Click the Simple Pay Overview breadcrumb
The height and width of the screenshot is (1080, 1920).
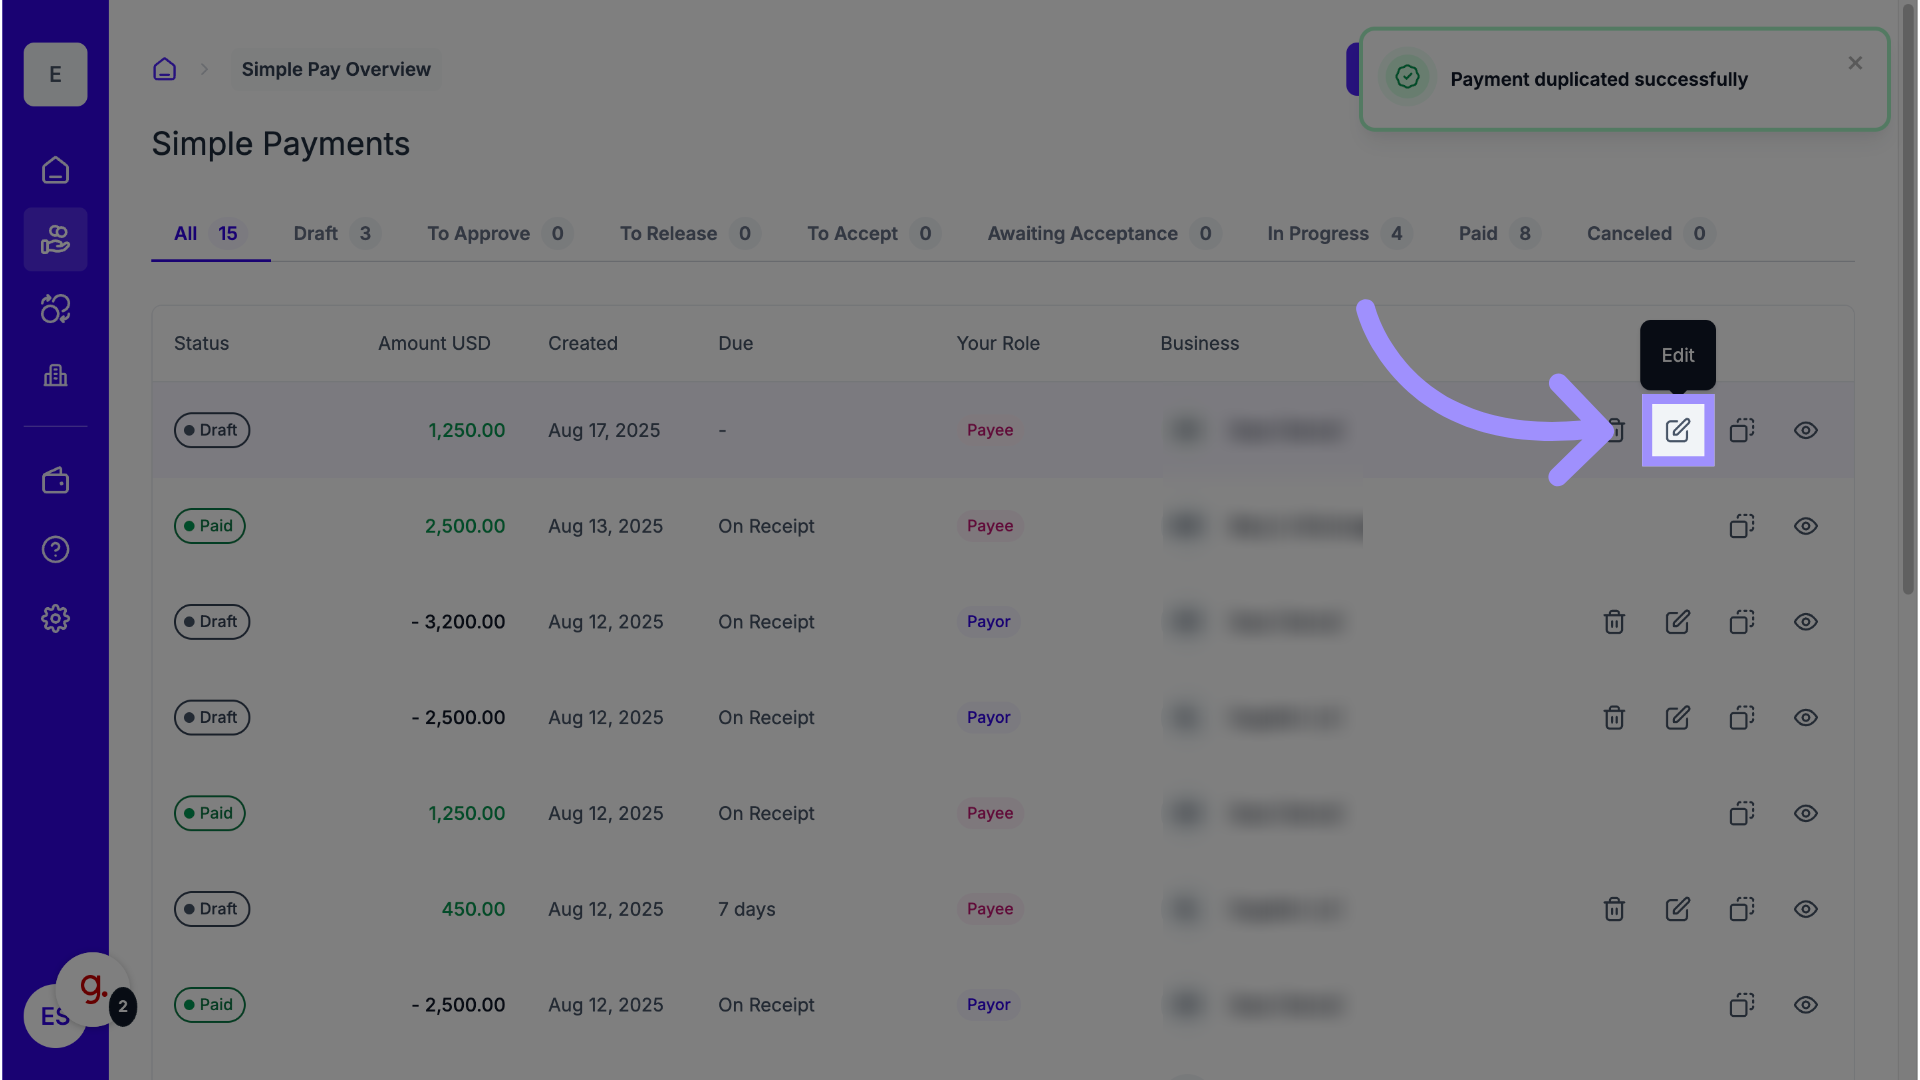pos(336,69)
